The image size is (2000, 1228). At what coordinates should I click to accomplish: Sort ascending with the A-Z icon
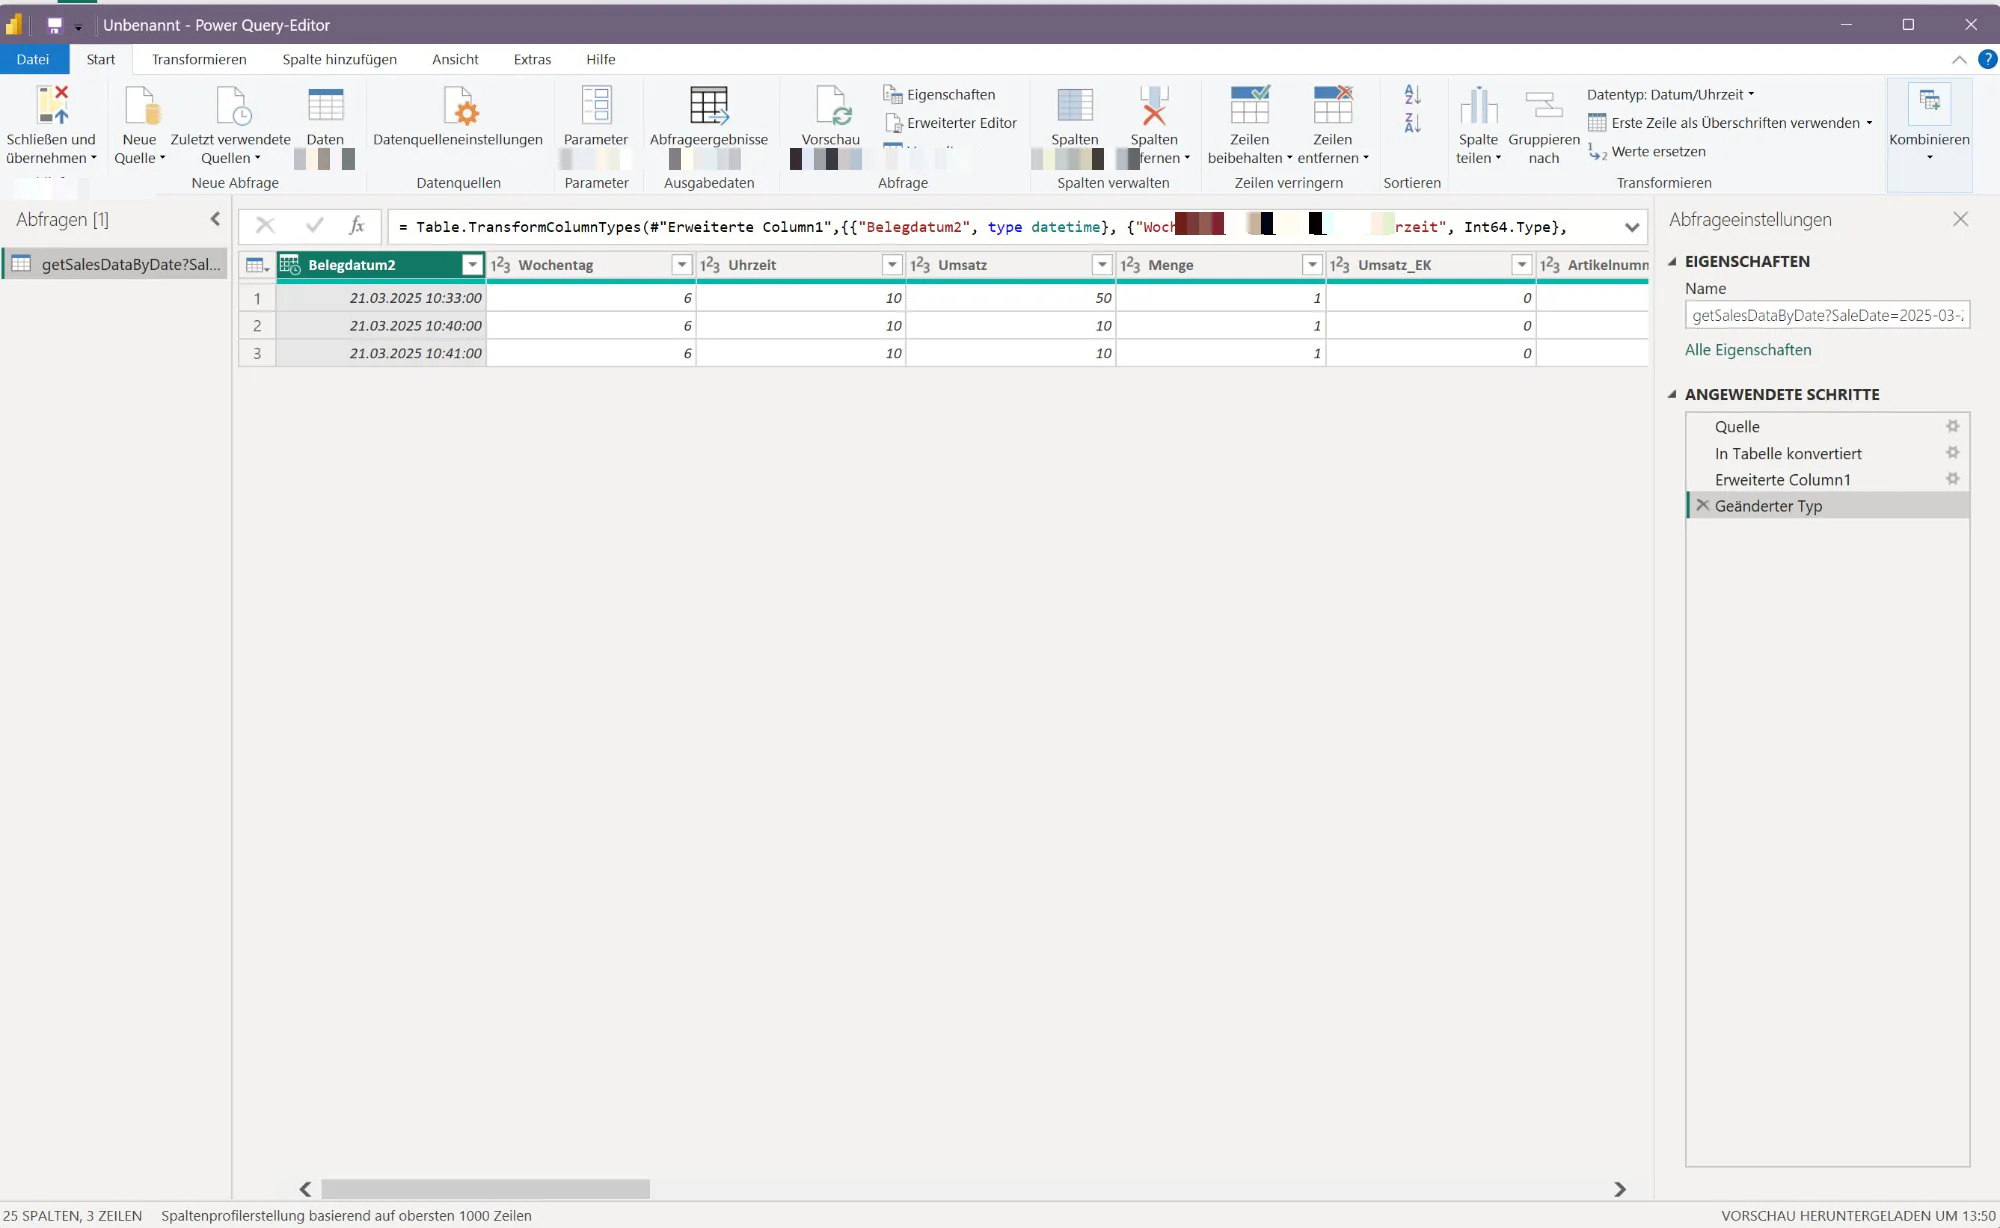click(1412, 94)
